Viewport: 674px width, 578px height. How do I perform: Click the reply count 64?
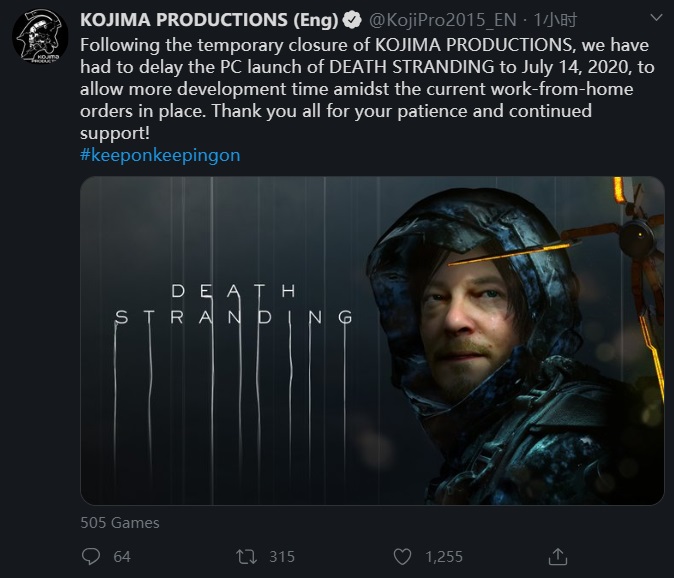(122, 556)
